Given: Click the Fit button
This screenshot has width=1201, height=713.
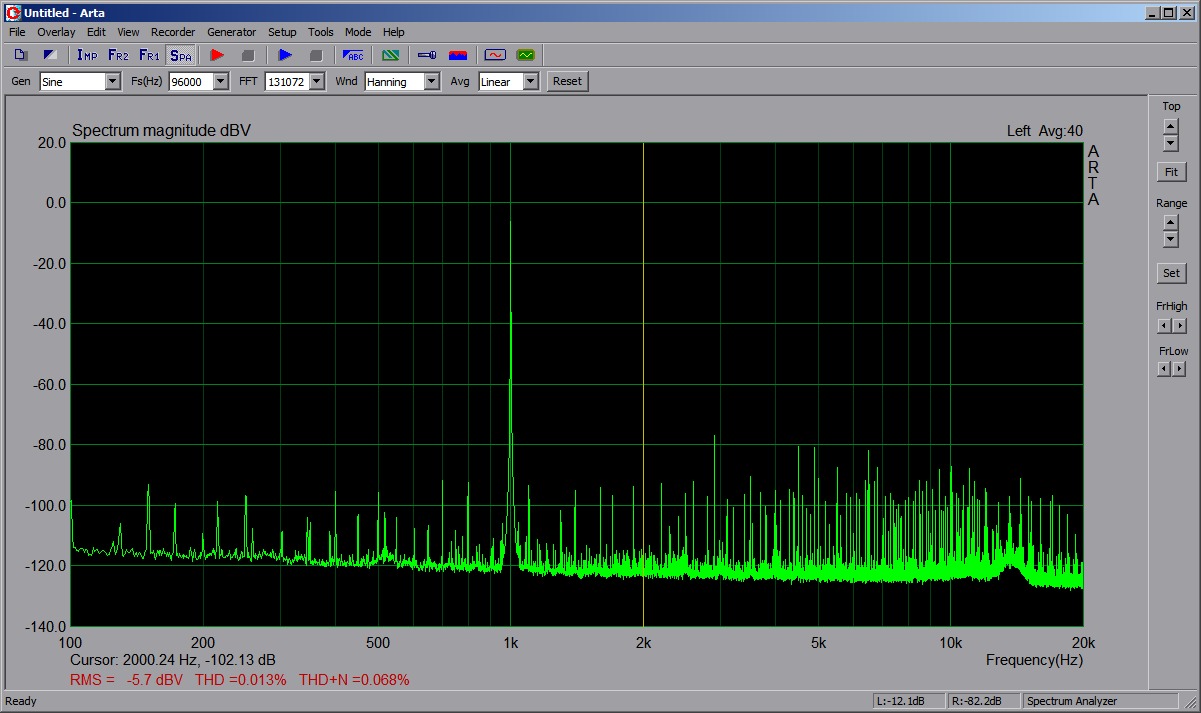Looking at the screenshot, I should [1171, 172].
